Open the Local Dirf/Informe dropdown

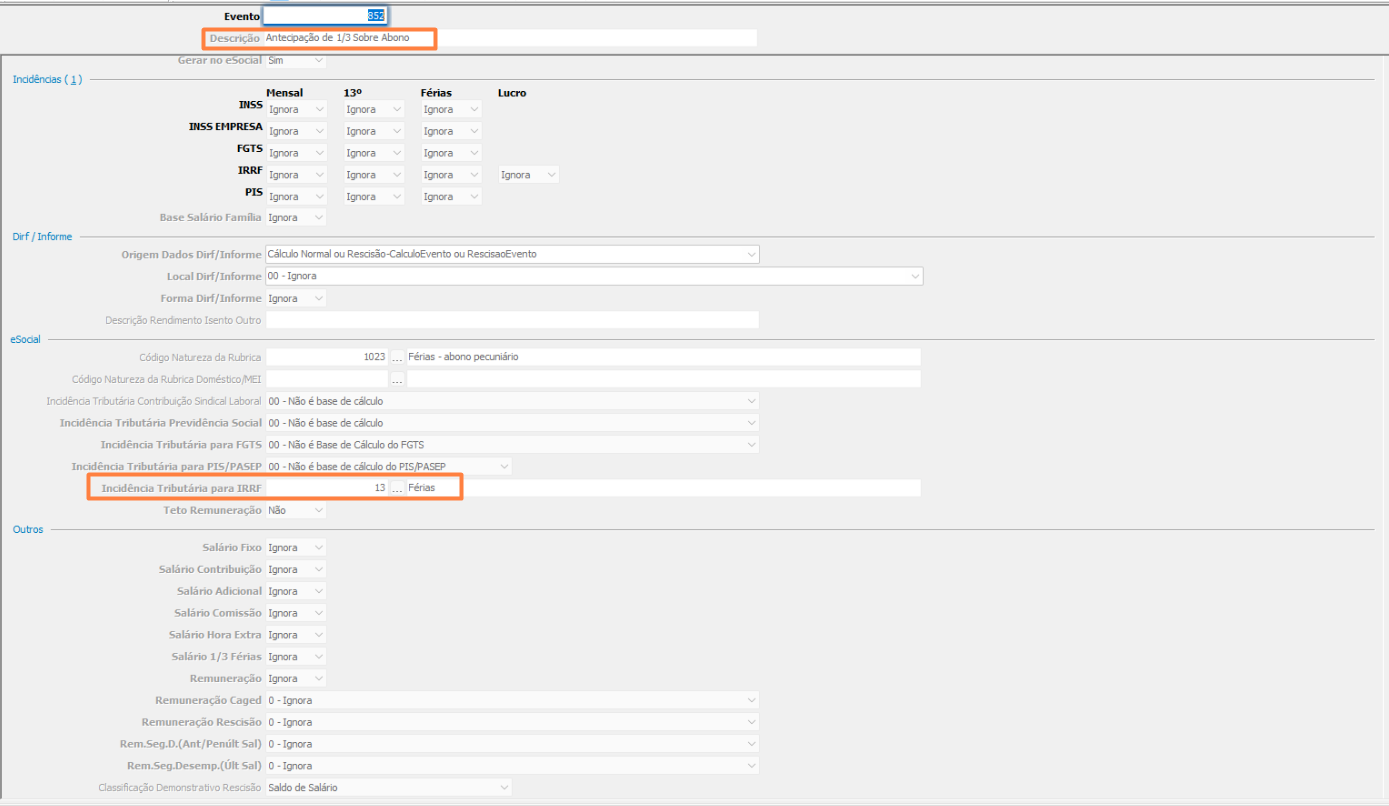click(x=593, y=276)
